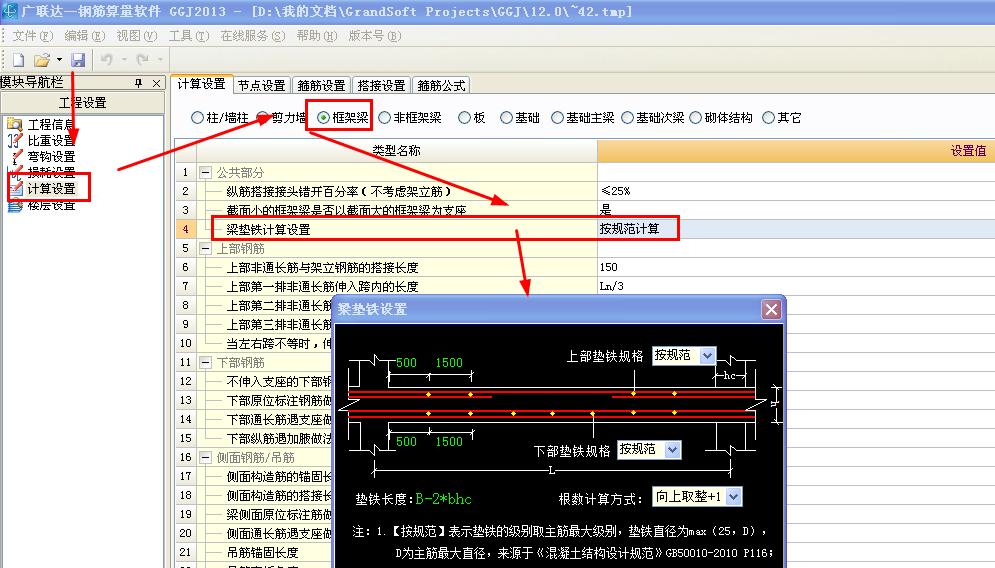Select 弯钩设置 in the navigation panel
995x568 pixels.
51,156
